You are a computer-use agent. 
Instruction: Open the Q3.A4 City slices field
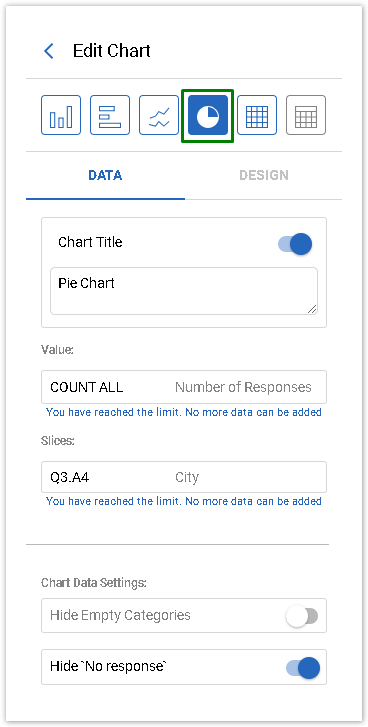click(x=184, y=477)
